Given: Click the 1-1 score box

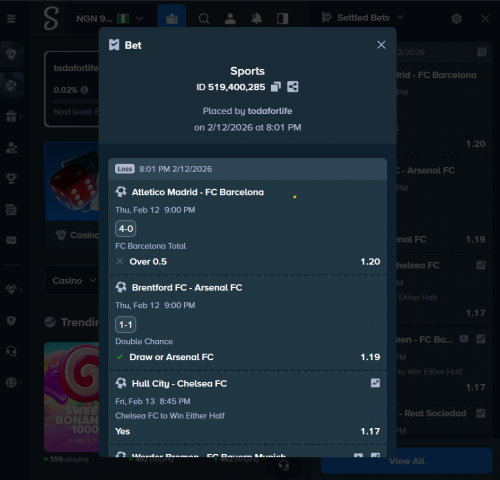Looking at the screenshot, I should [x=126, y=325].
